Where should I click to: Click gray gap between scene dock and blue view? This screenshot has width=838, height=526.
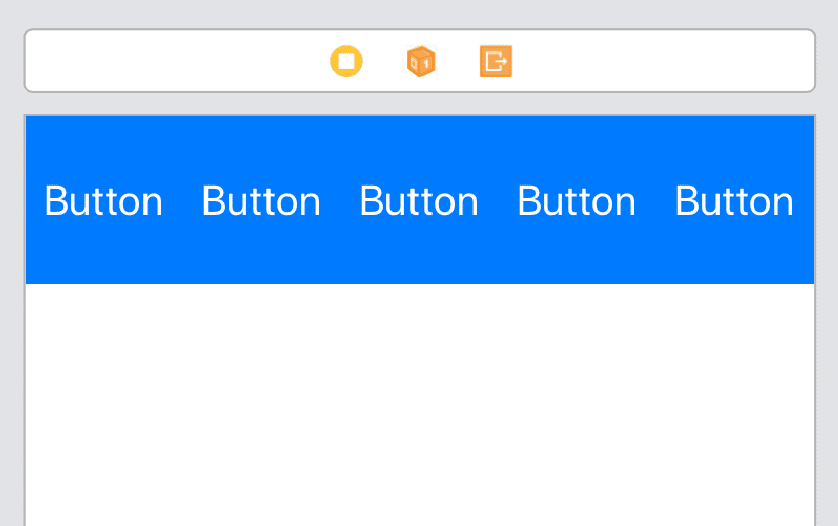click(420, 104)
